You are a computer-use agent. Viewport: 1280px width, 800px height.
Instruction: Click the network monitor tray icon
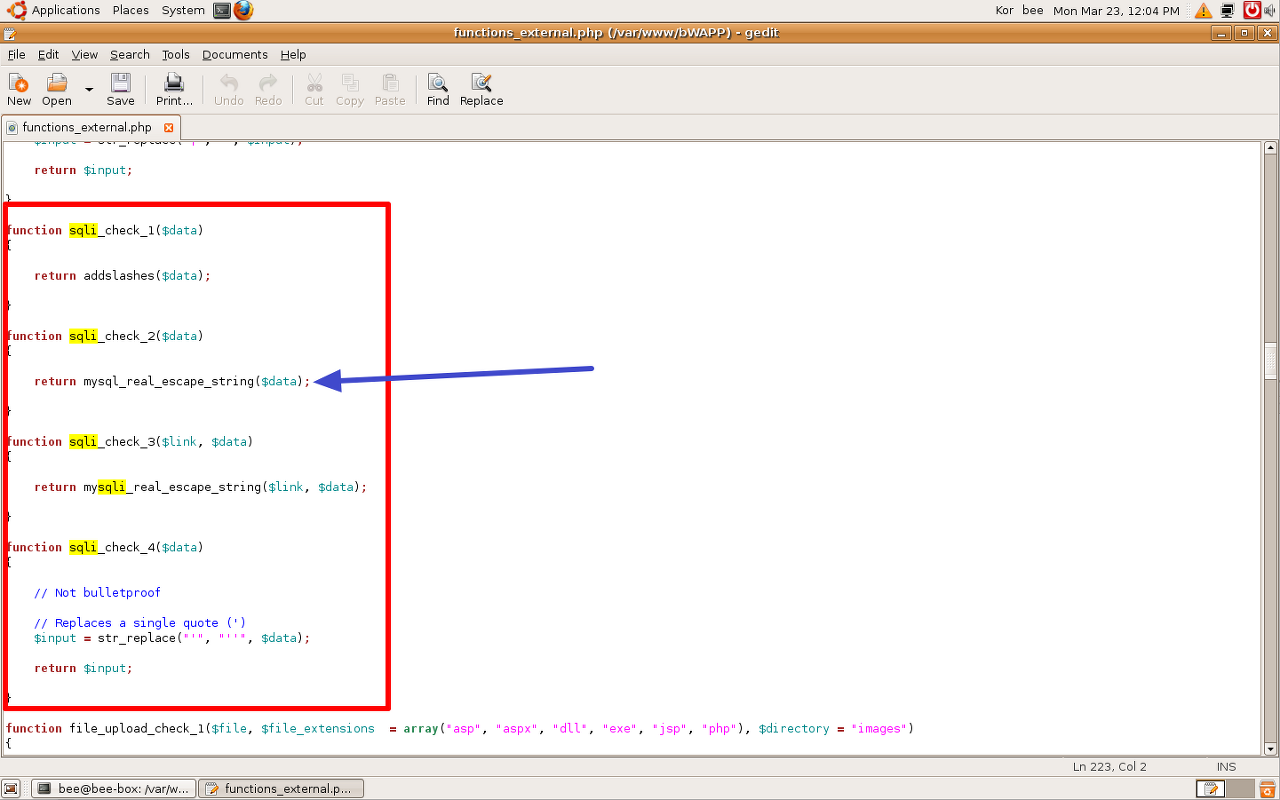click(x=1227, y=10)
